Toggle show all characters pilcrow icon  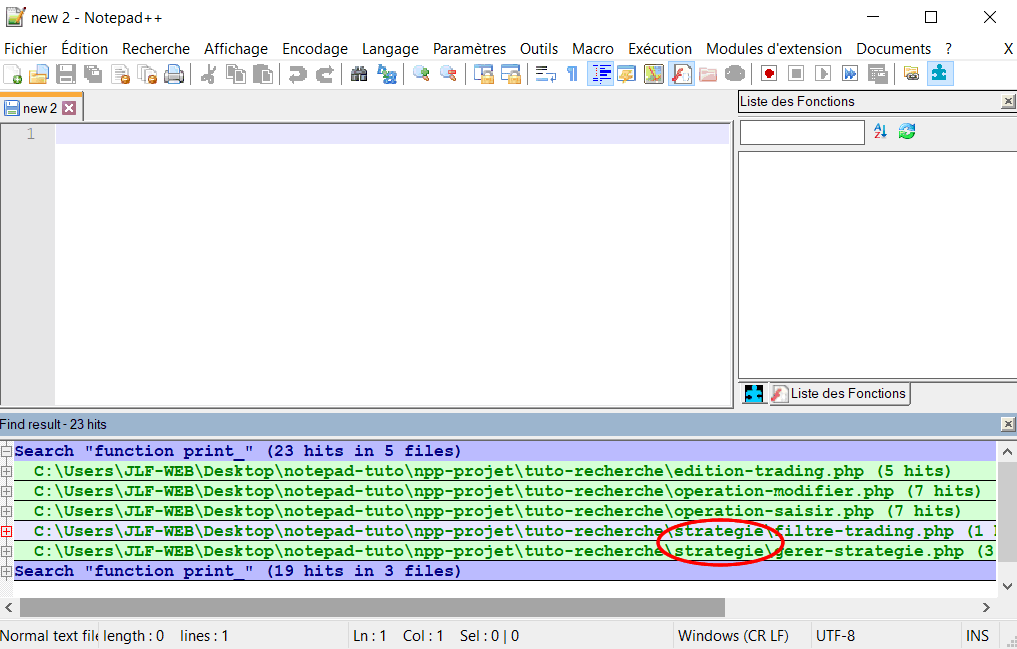point(572,74)
